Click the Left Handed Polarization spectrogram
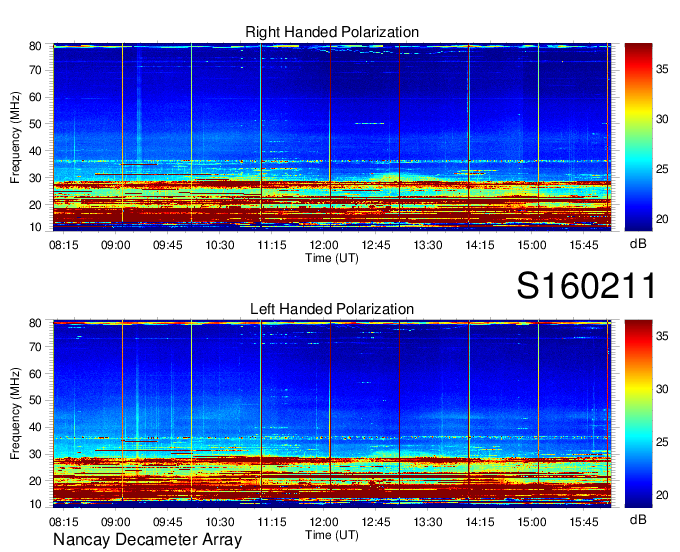The width and height of the screenshot is (680, 552). point(332,414)
